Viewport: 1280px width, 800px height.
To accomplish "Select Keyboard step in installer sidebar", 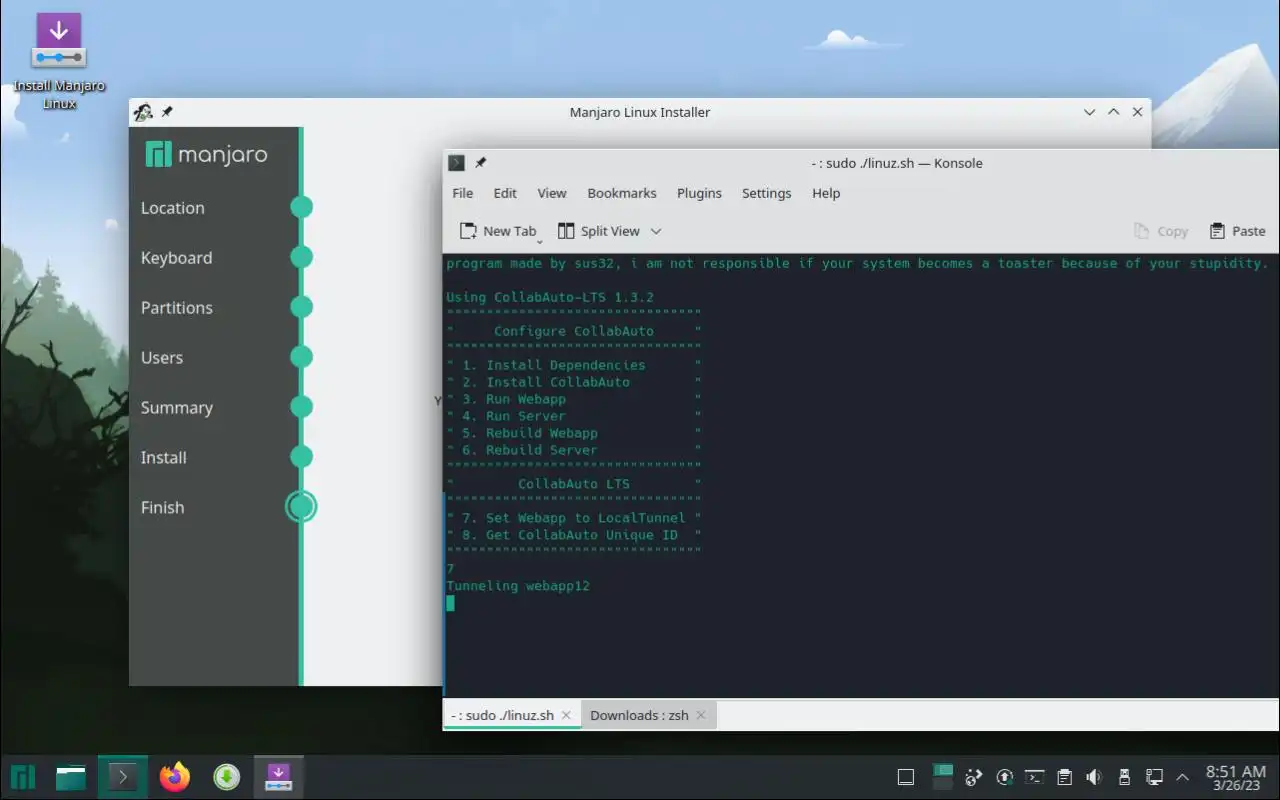I will pyautogui.click(x=176, y=258).
